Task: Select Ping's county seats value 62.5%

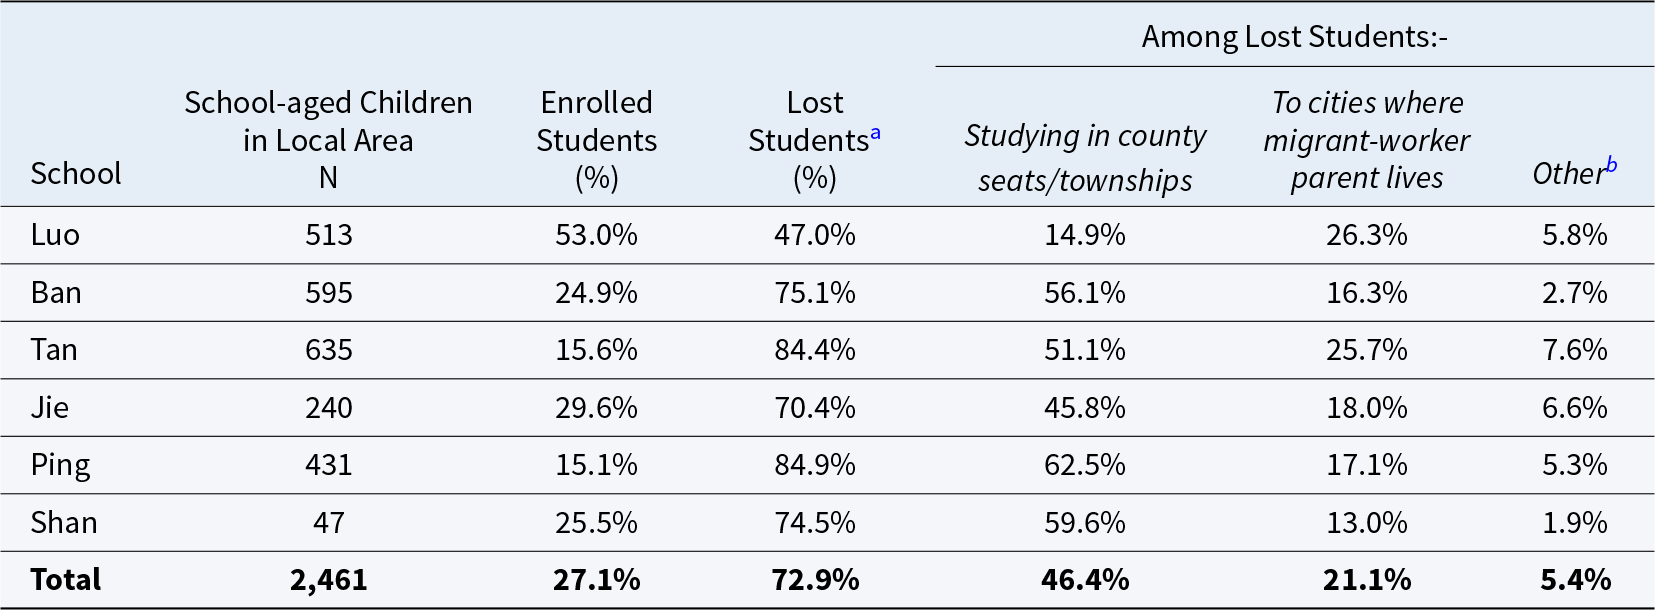Action: coord(1085,465)
